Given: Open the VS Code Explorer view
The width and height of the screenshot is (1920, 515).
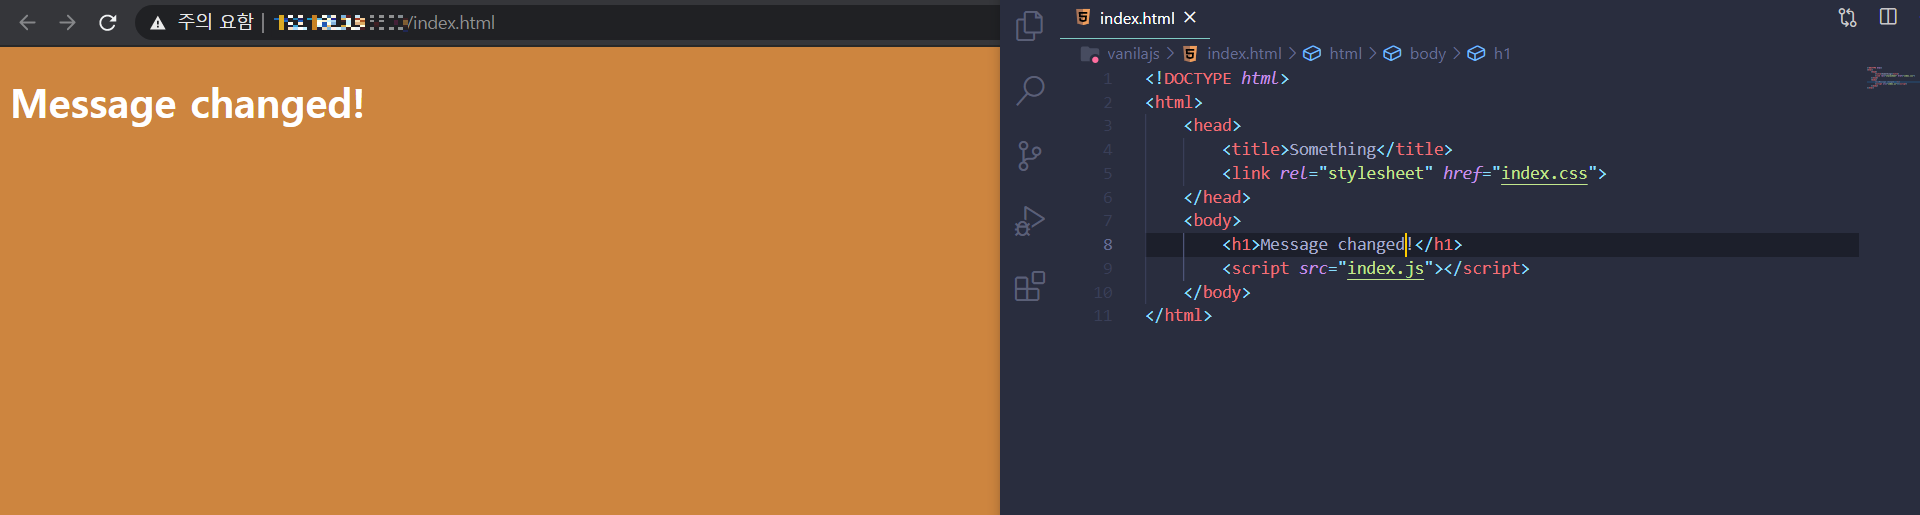Looking at the screenshot, I should point(1029,26).
